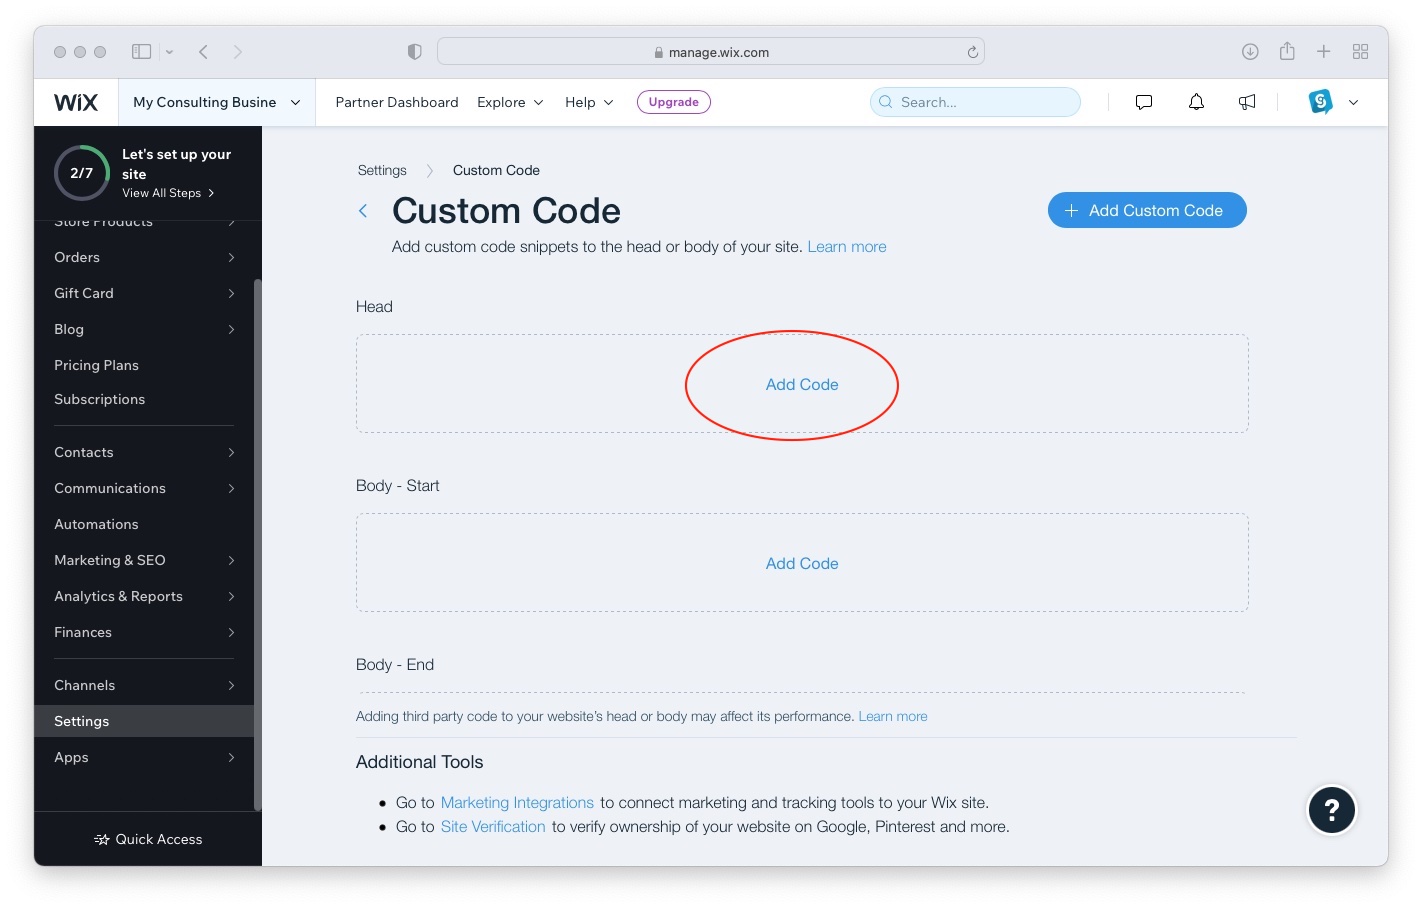Expand Marketing & SEO in the sidebar
The image size is (1422, 908).
coord(144,560)
